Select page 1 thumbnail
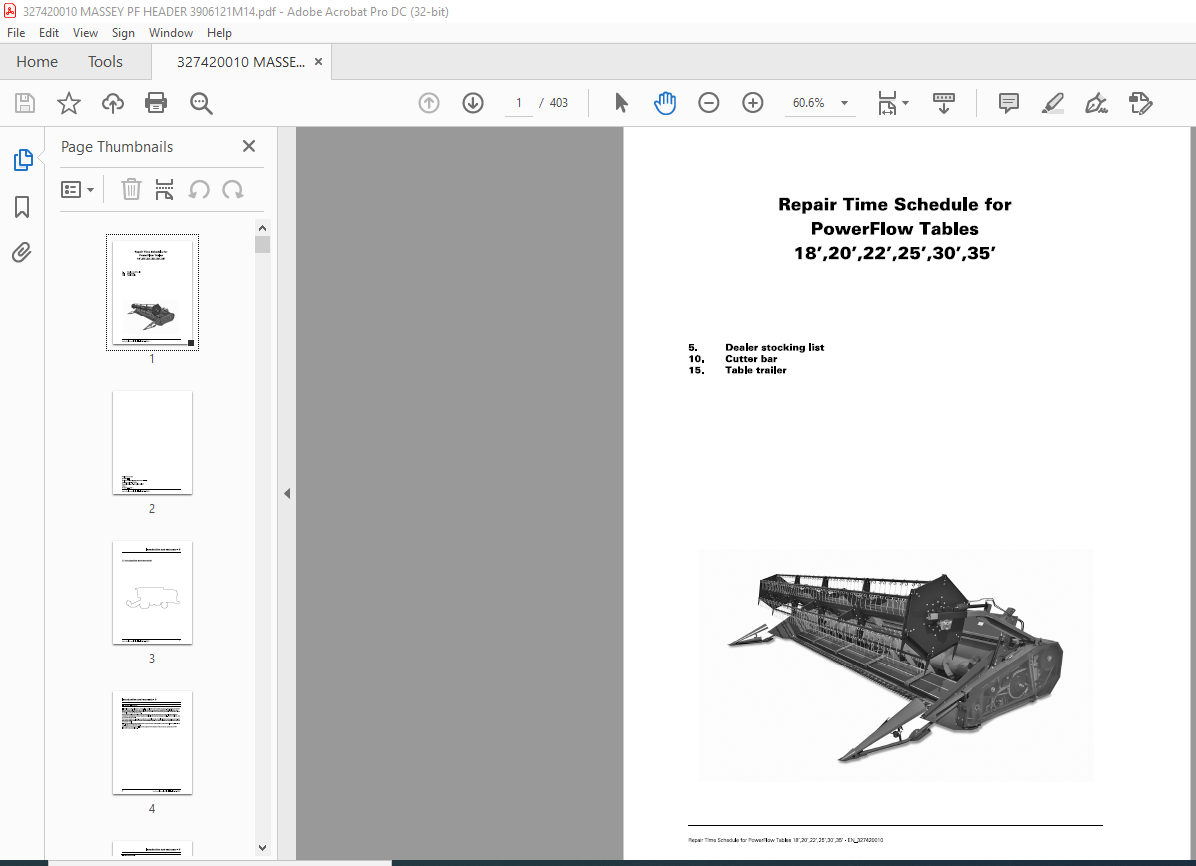This screenshot has height=866, width=1196. point(153,293)
